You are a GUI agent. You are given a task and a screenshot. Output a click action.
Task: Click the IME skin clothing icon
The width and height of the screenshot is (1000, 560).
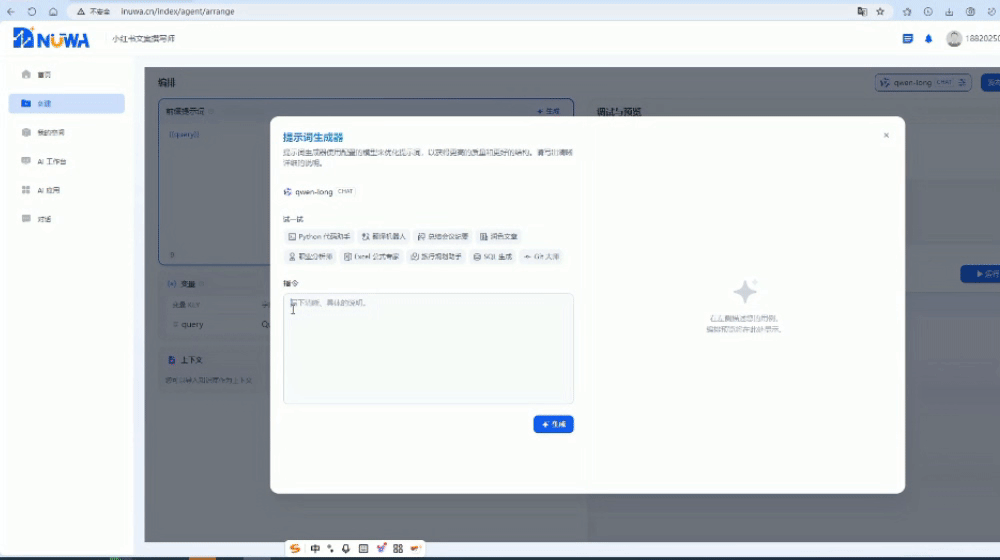(381, 549)
